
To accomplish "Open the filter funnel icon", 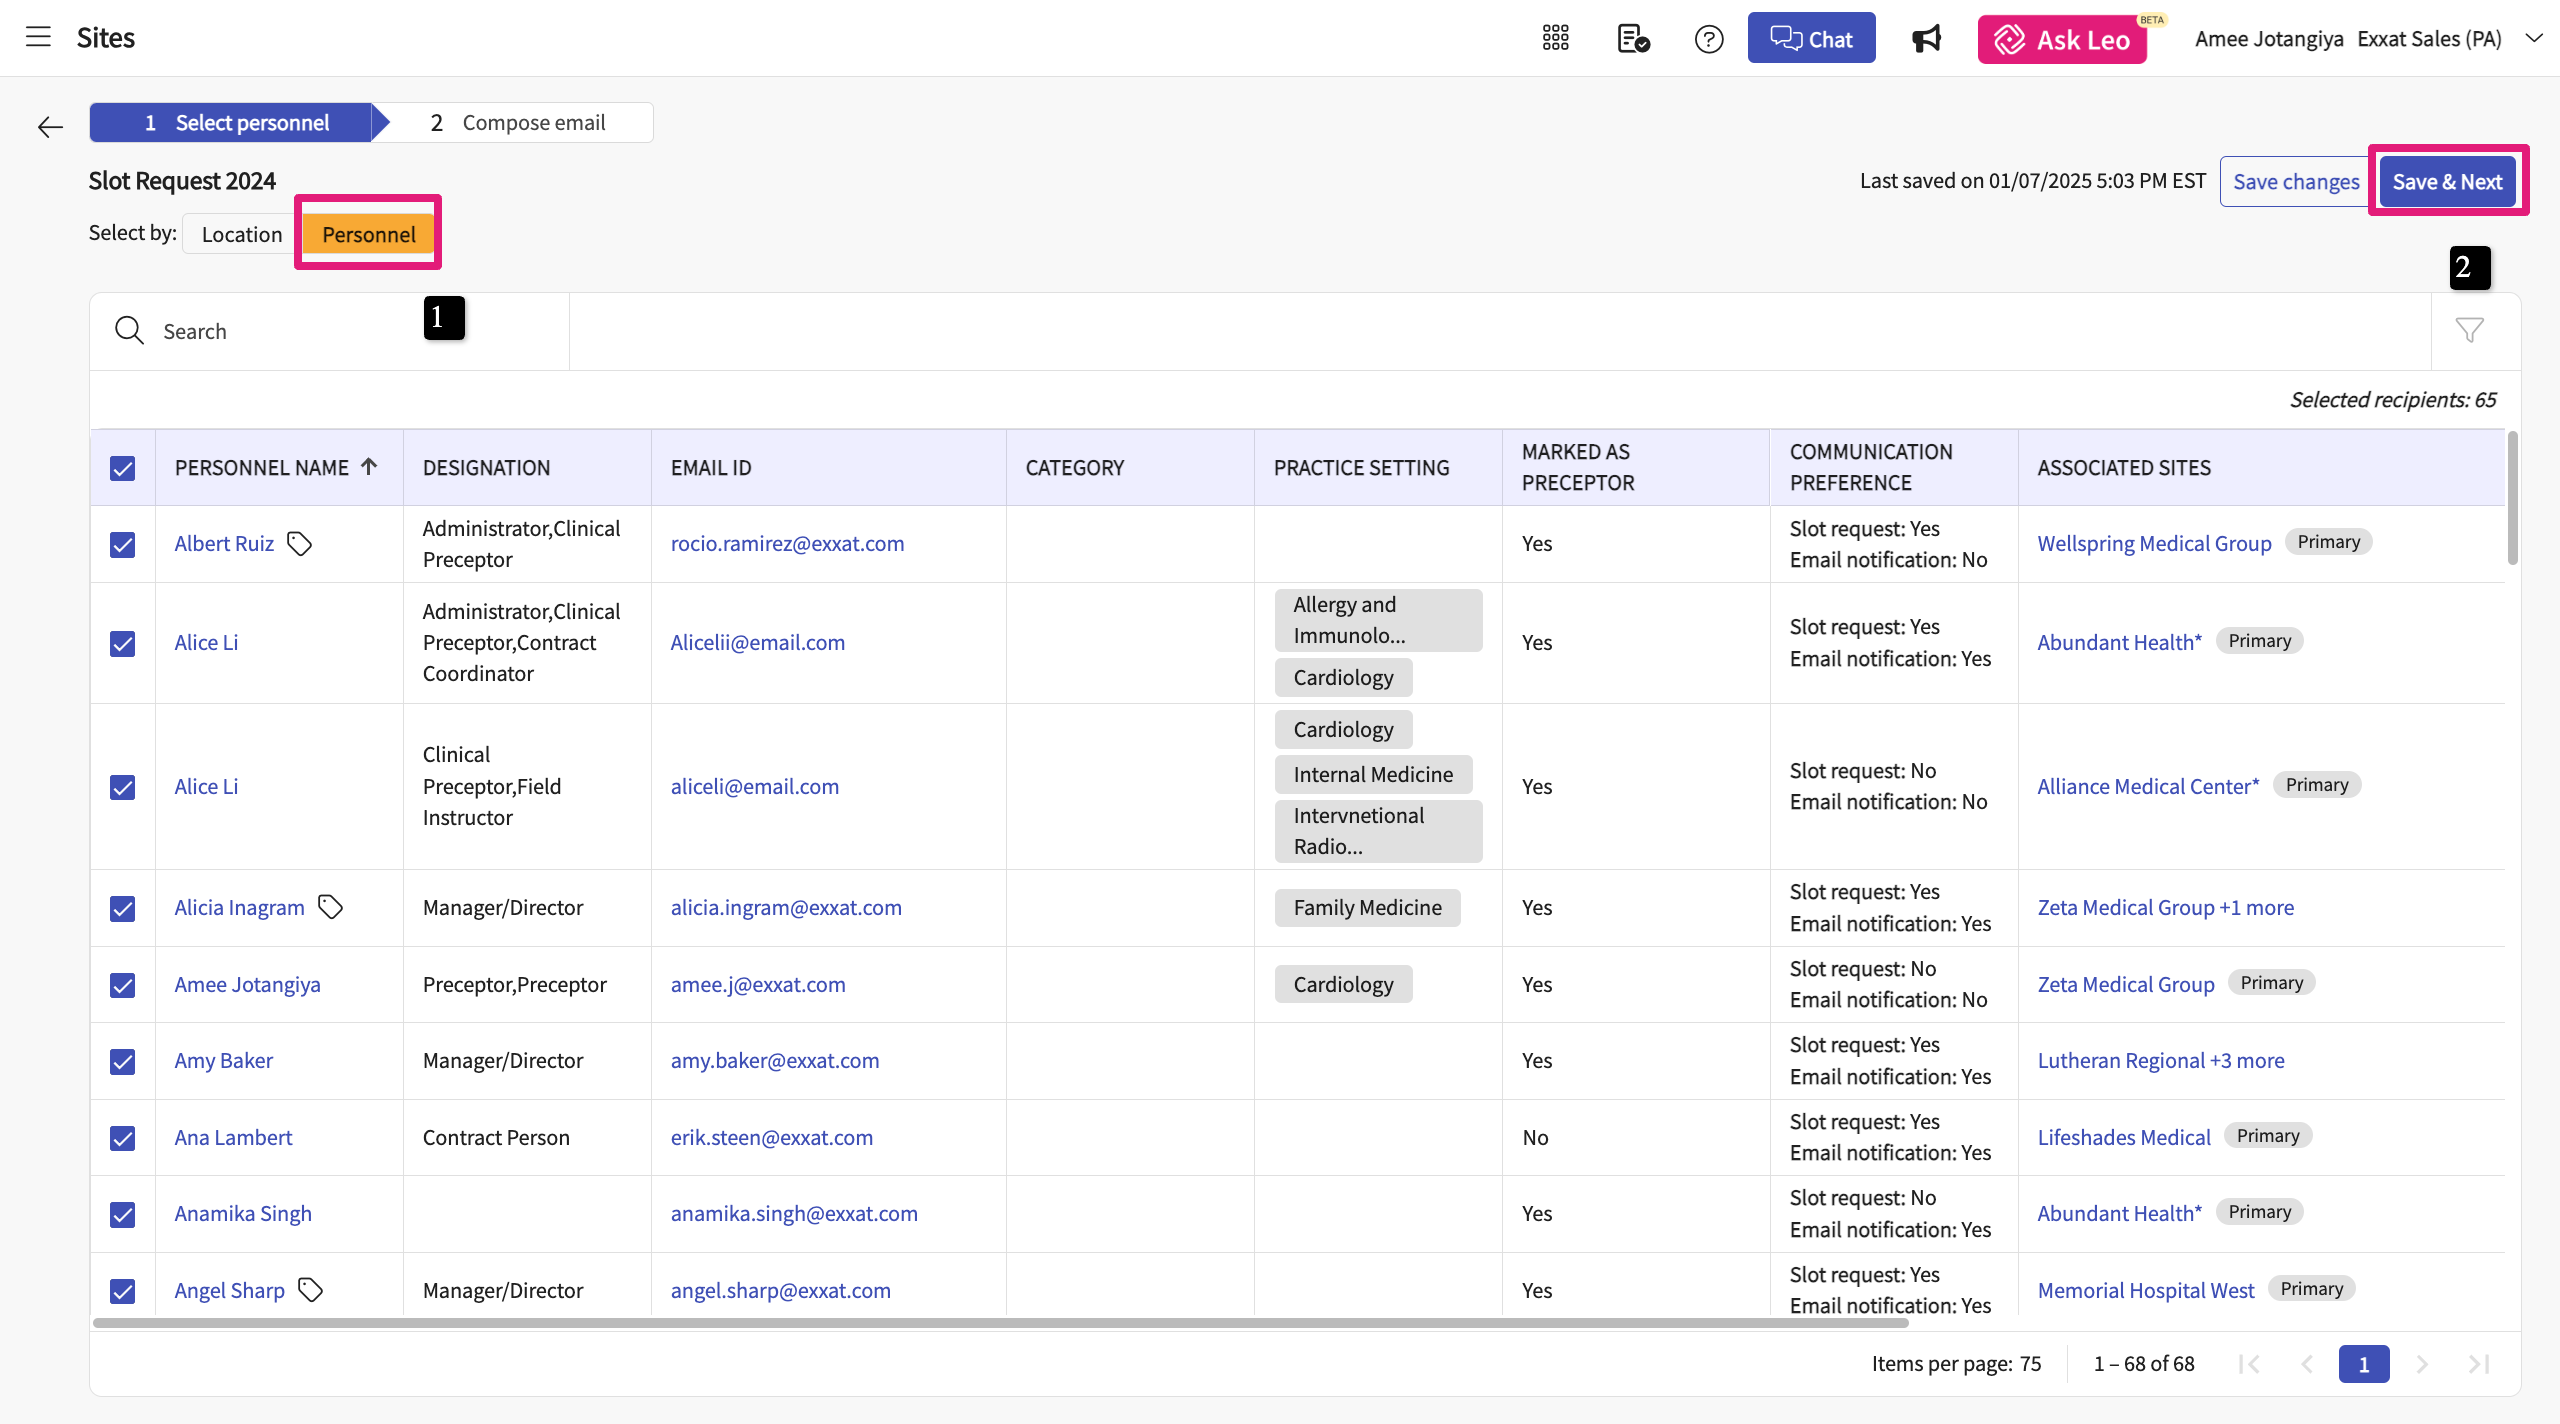I will [2469, 331].
